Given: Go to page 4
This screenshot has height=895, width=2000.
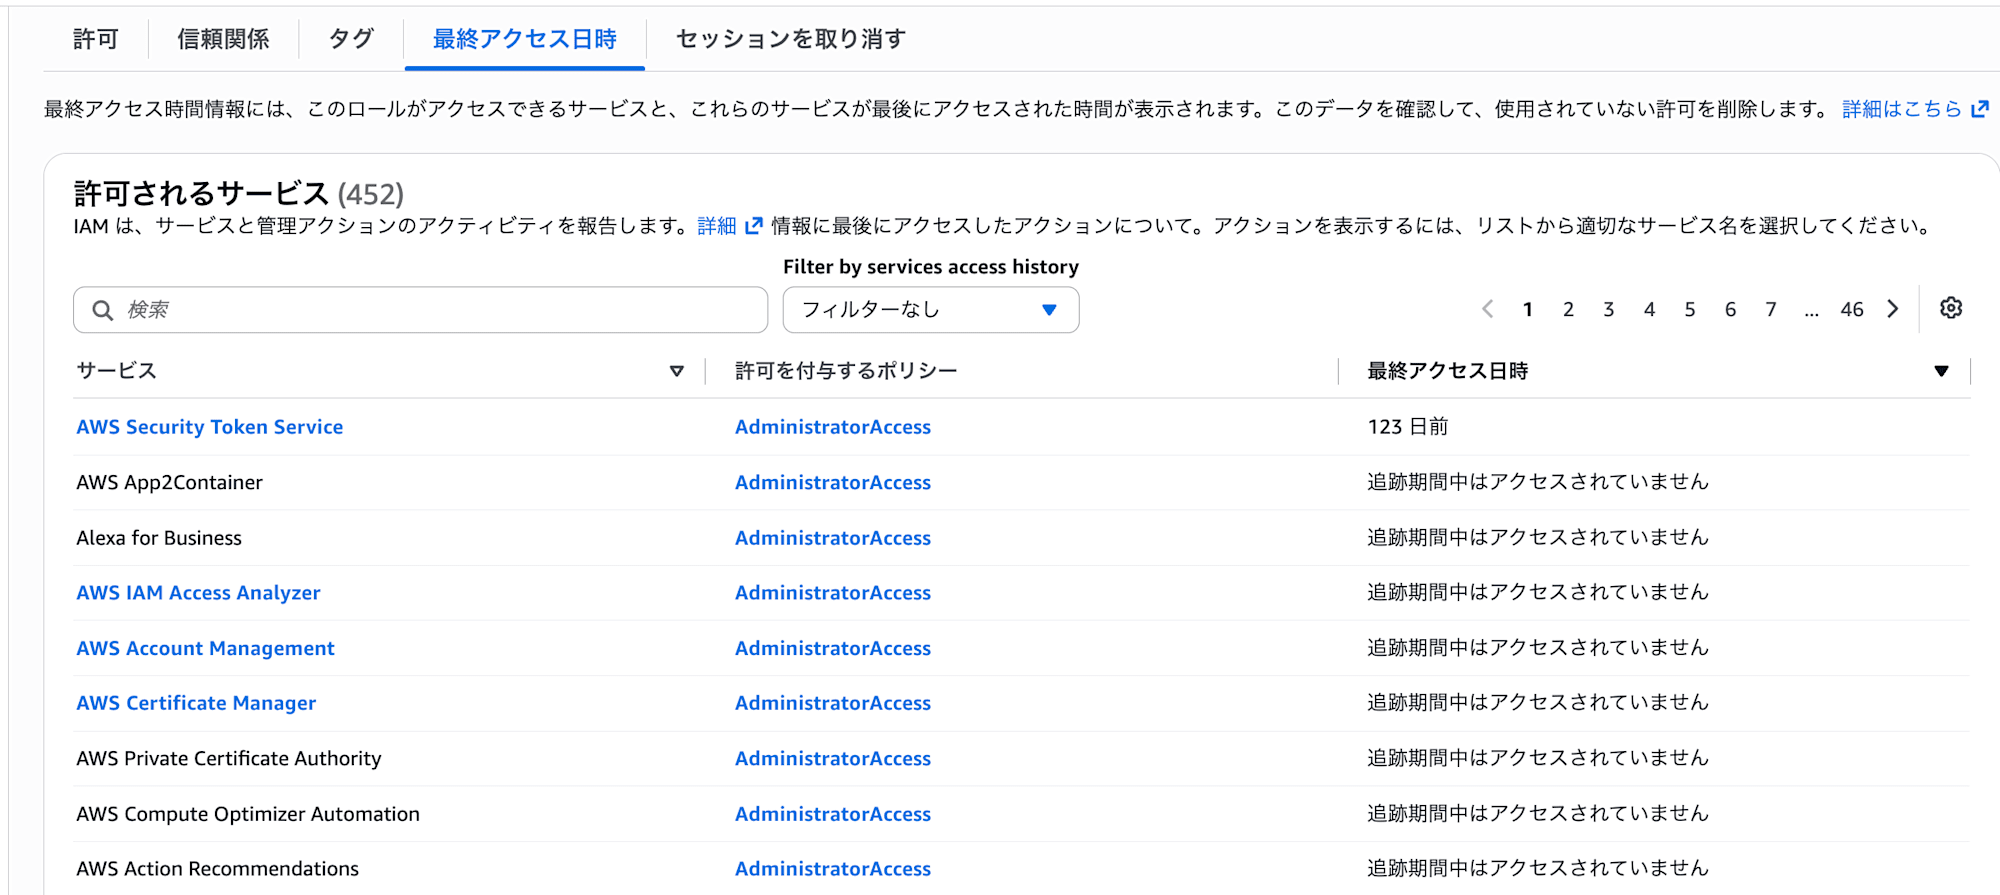Looking at the screenshot, I should click(1649, 310).
